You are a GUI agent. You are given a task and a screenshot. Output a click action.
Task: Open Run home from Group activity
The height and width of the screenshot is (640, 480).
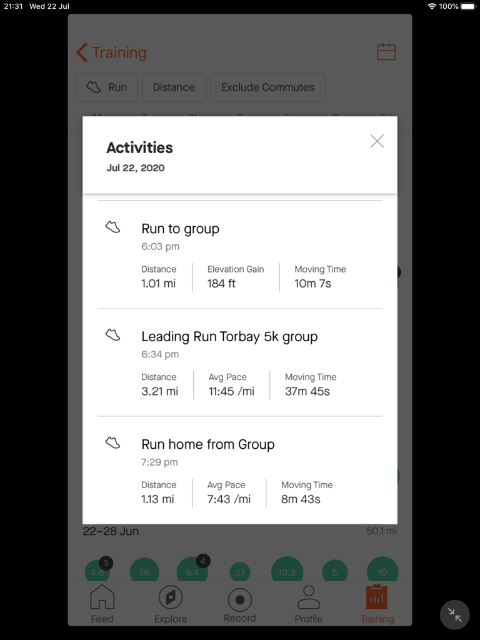(x=240, y=470)
